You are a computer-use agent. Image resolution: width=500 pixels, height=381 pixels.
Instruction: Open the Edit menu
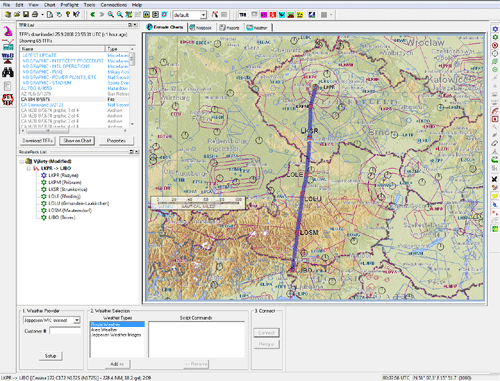pos(19,5)
